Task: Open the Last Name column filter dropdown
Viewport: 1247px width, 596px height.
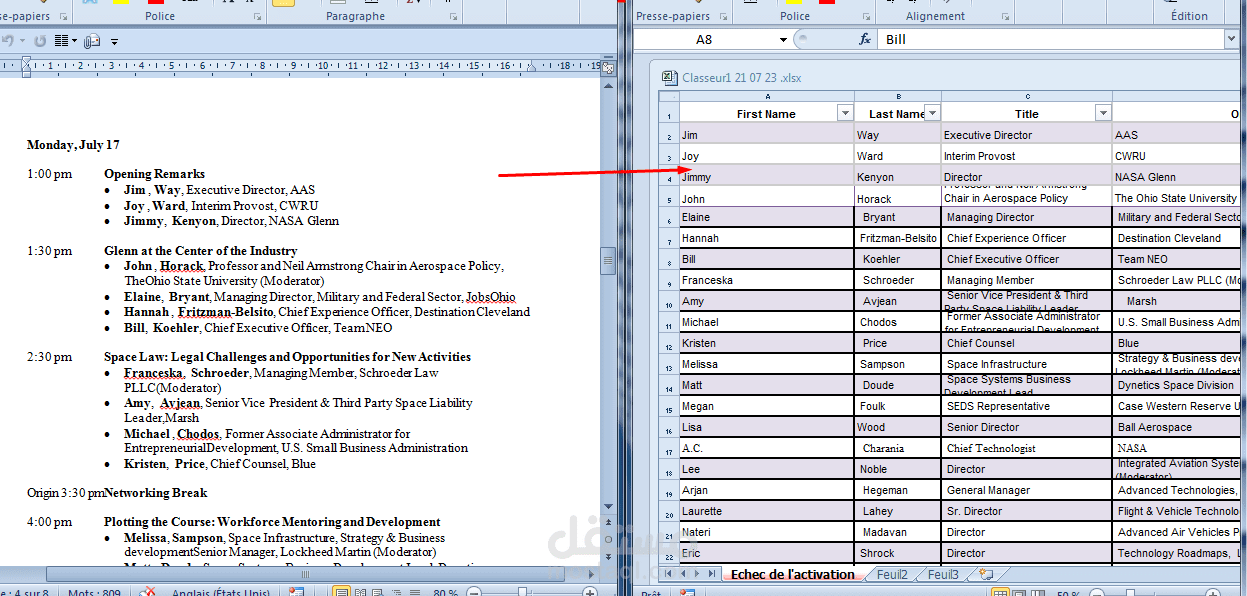Action: tap(932, 113)
